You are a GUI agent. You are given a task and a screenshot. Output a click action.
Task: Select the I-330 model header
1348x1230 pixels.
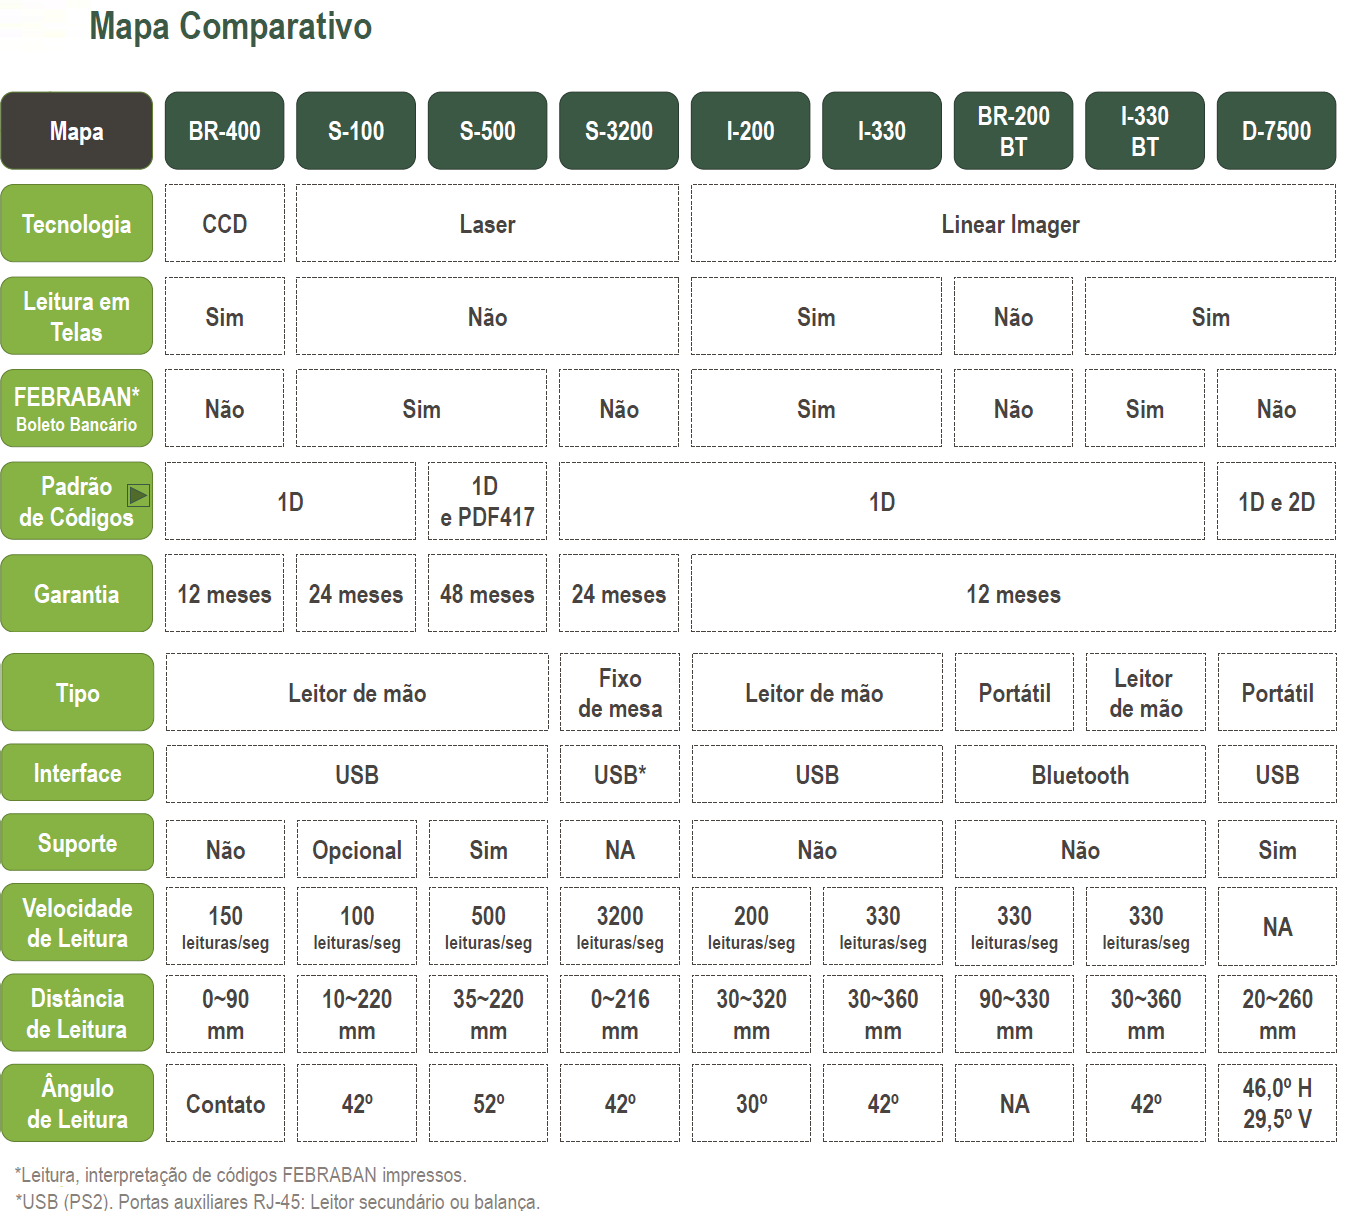pos(882,131)
